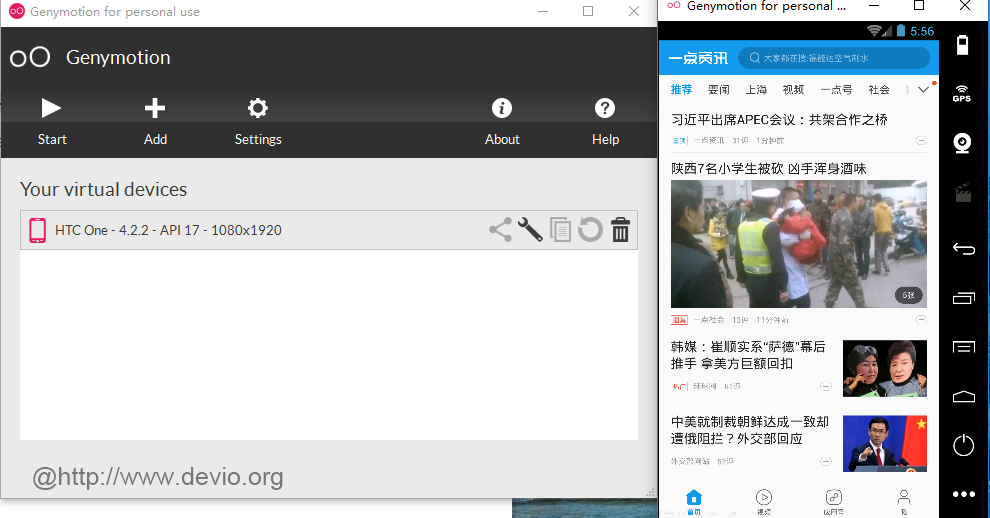Open the About dialog
Image resolution: width=990 pixels, height=518 pixels.
(x=502, y=121)
